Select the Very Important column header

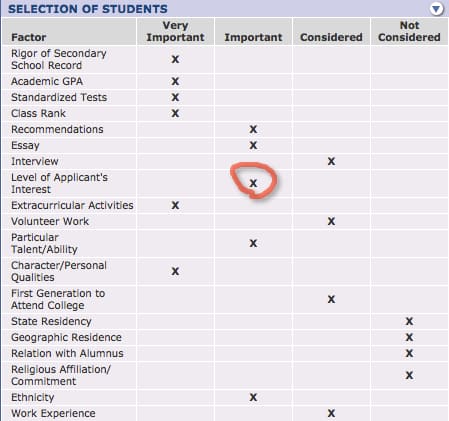coord(175,31)
